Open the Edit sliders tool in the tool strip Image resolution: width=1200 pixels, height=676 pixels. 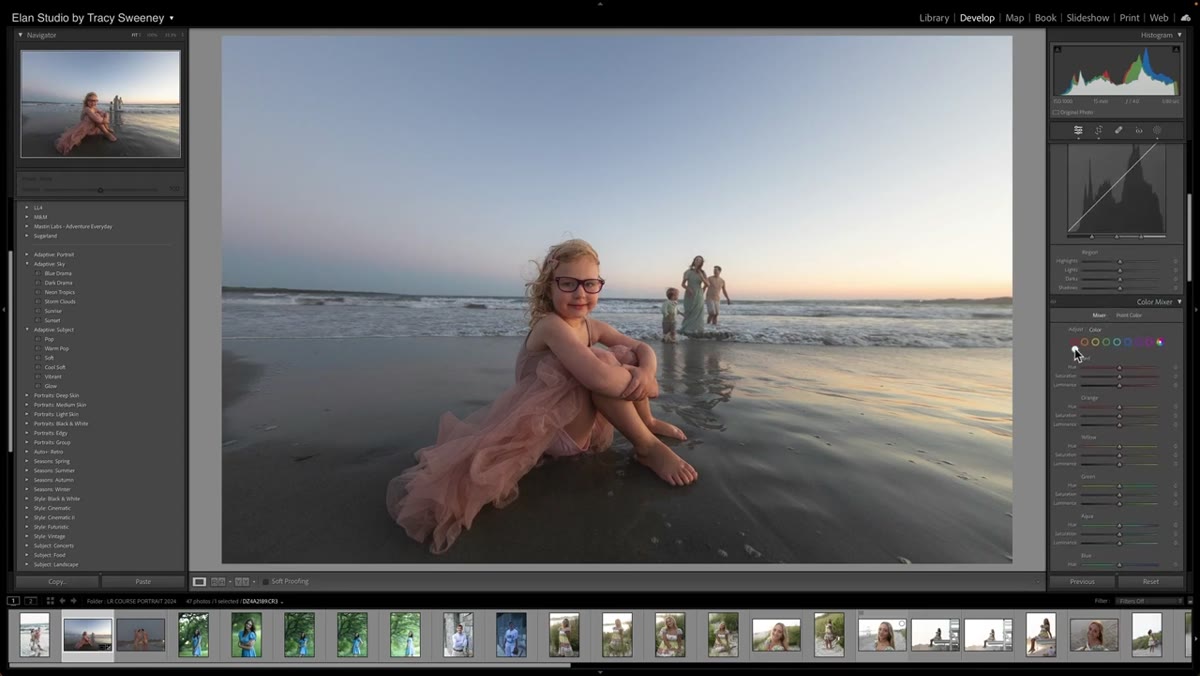(x=1078, y=130)
